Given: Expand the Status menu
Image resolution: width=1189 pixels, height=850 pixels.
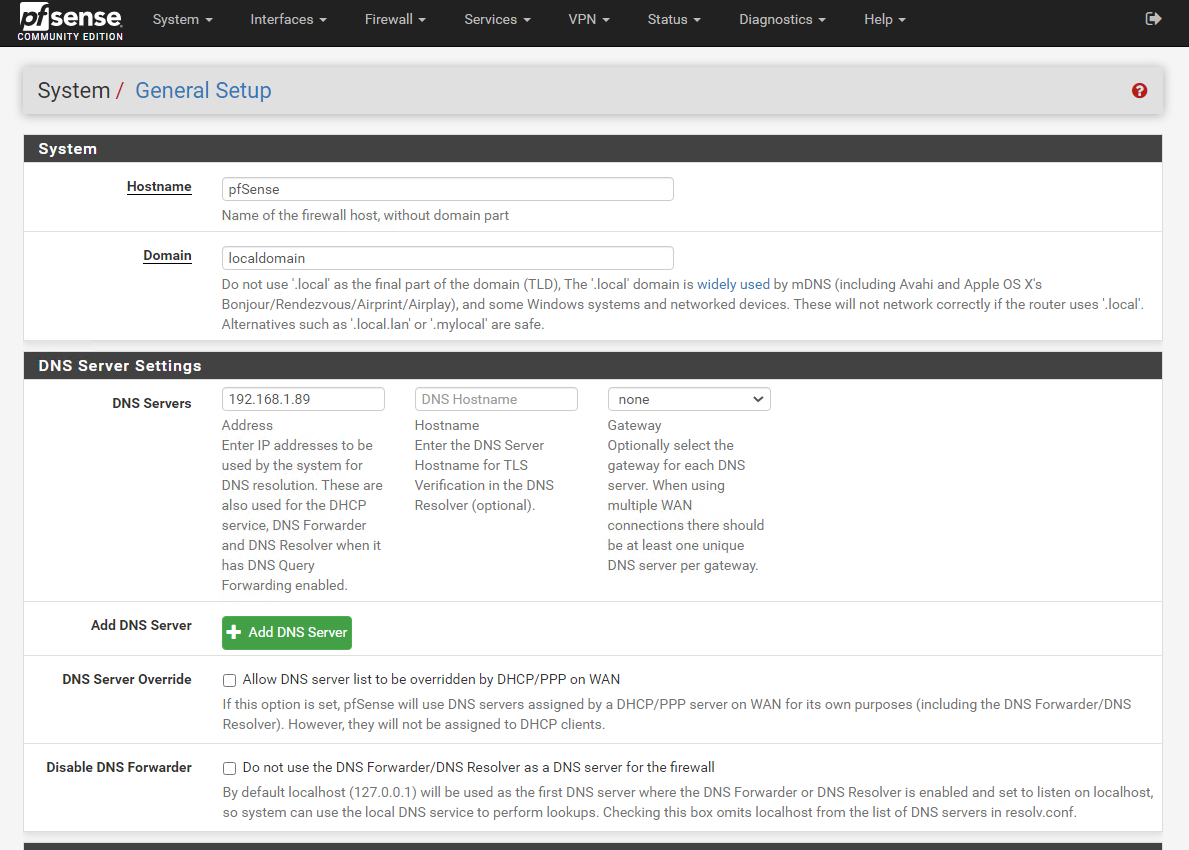Looking at the screenshot, I should (x=673, y=20).
